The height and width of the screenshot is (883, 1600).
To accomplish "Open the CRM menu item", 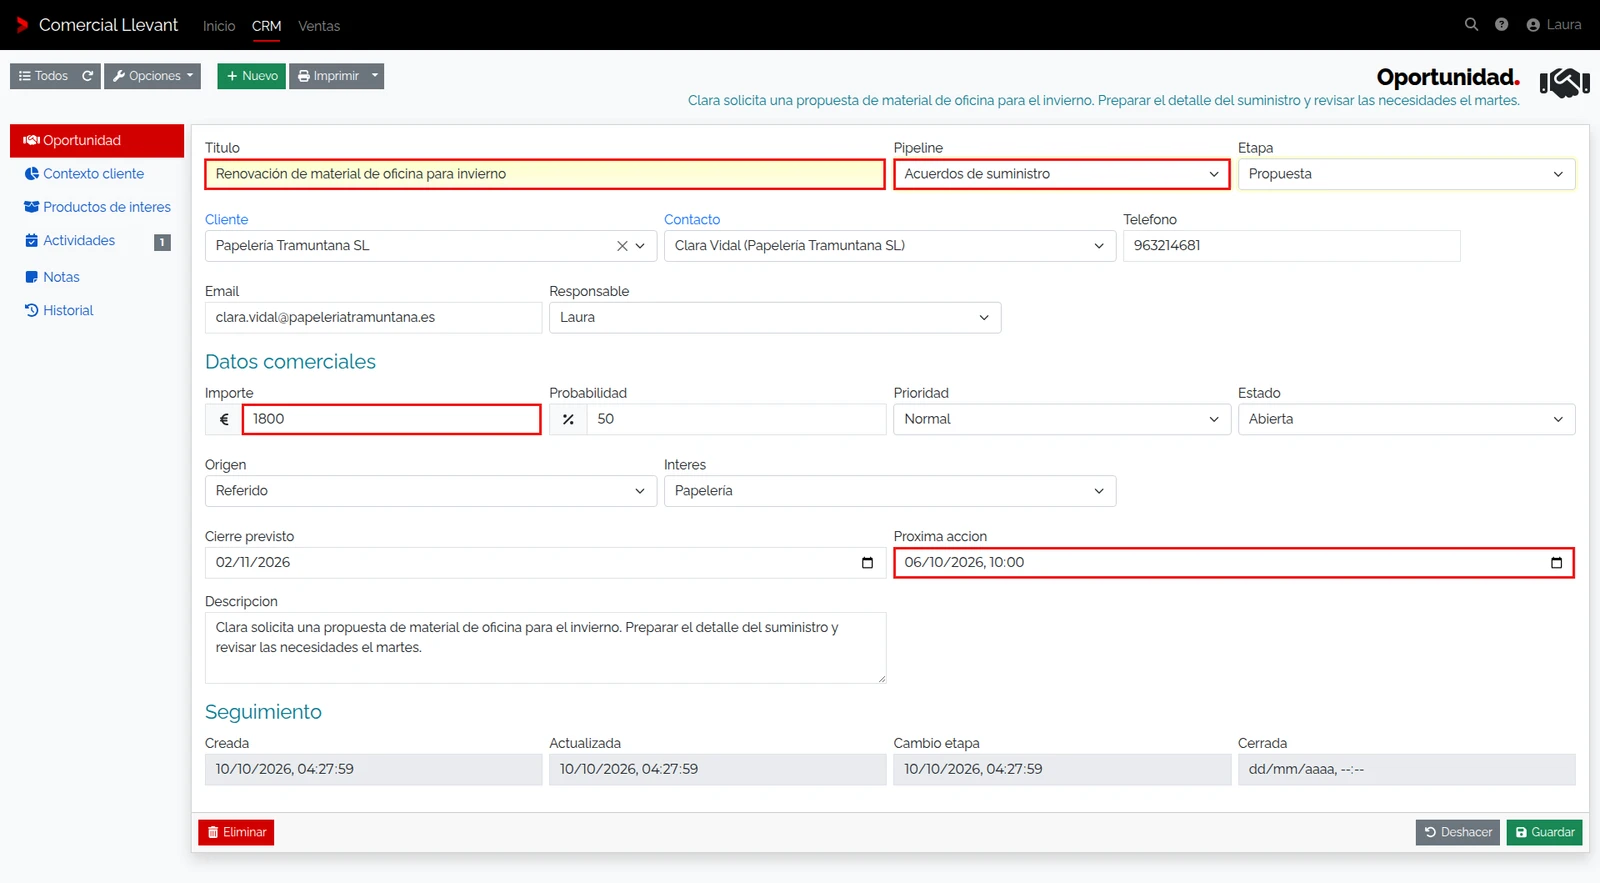I will pyautogui.click(x=267, y=26).
